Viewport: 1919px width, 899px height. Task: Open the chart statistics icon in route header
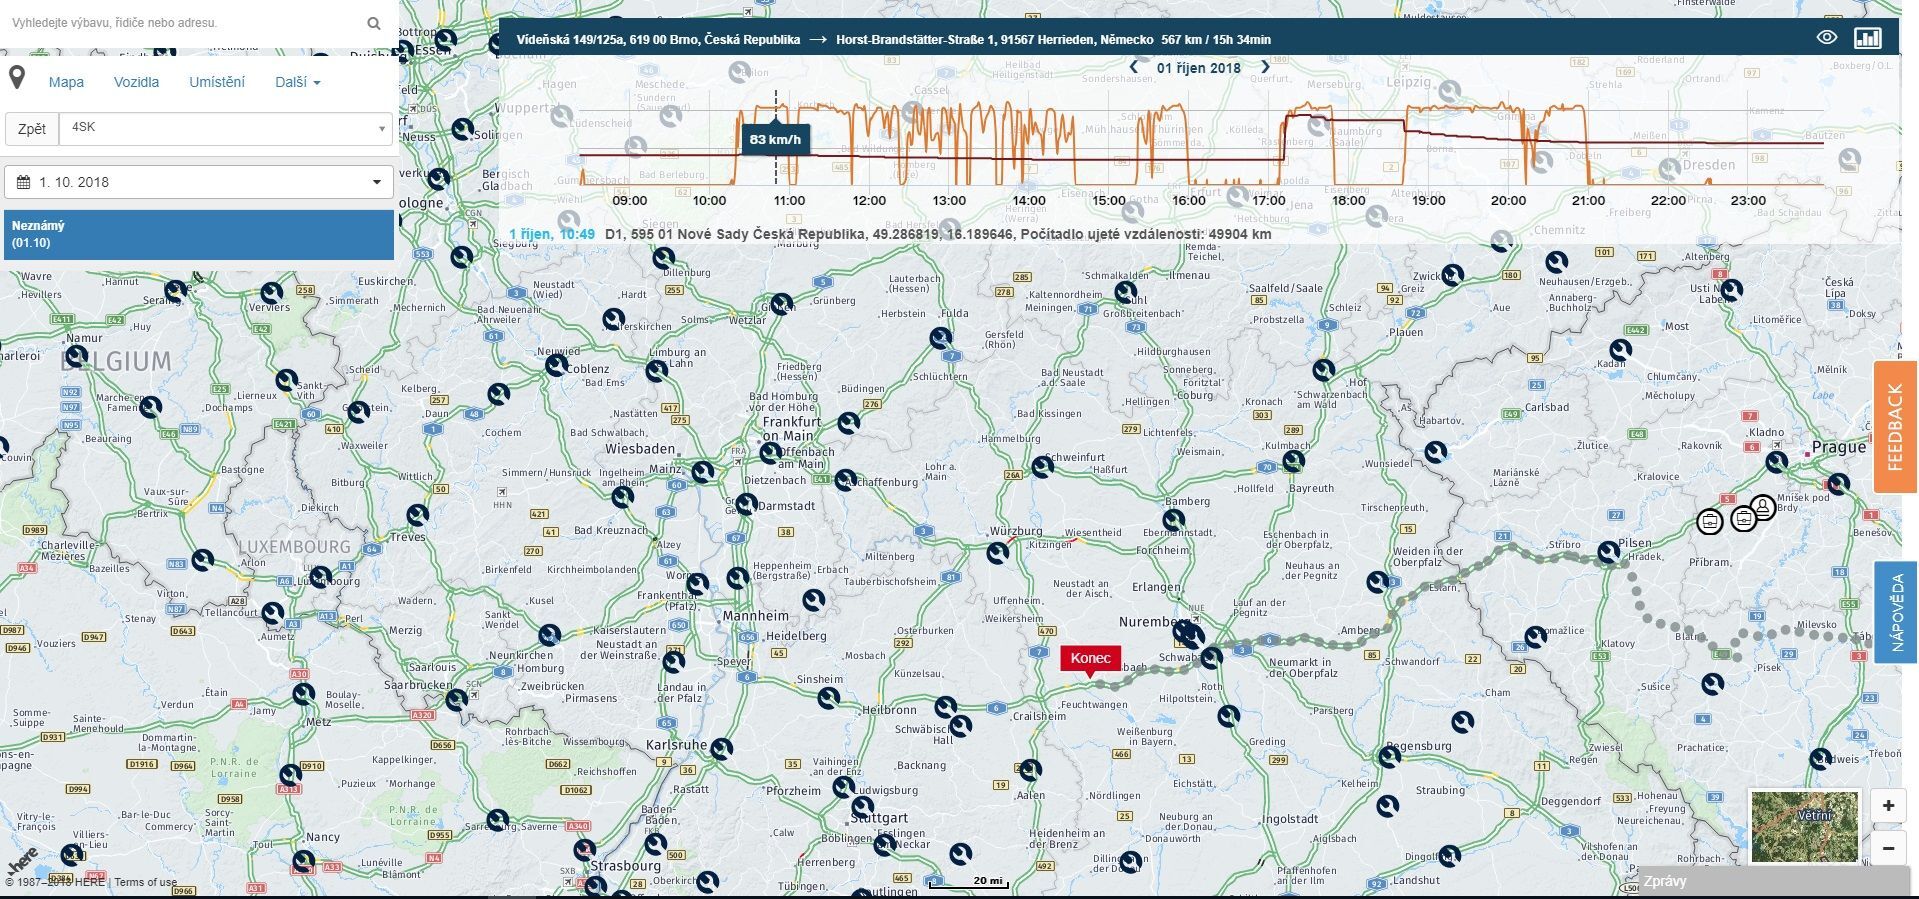point(1867,39)
